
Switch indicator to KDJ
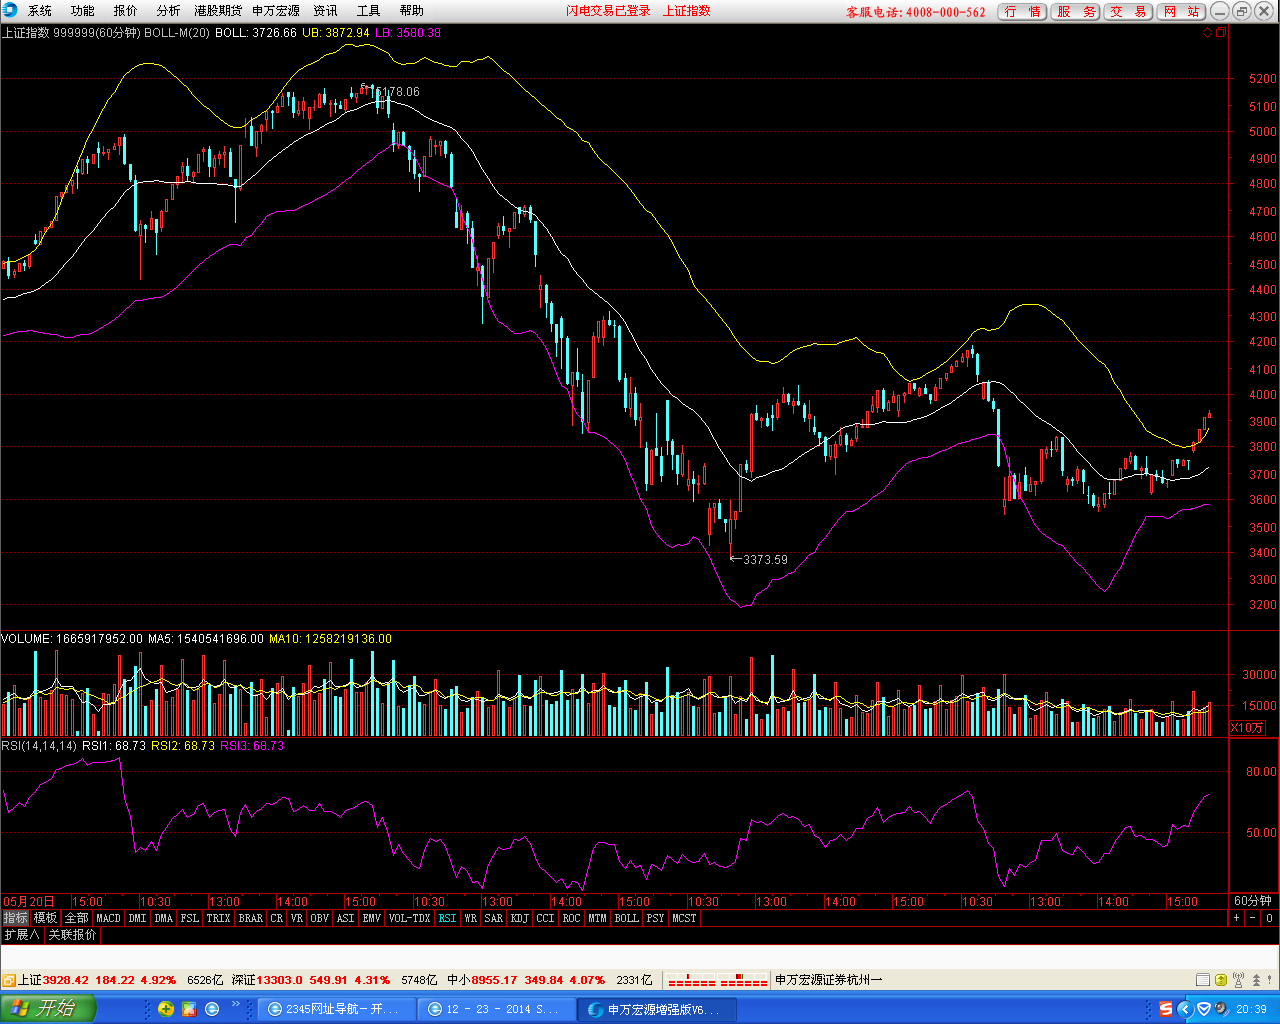tap(520, 918)
